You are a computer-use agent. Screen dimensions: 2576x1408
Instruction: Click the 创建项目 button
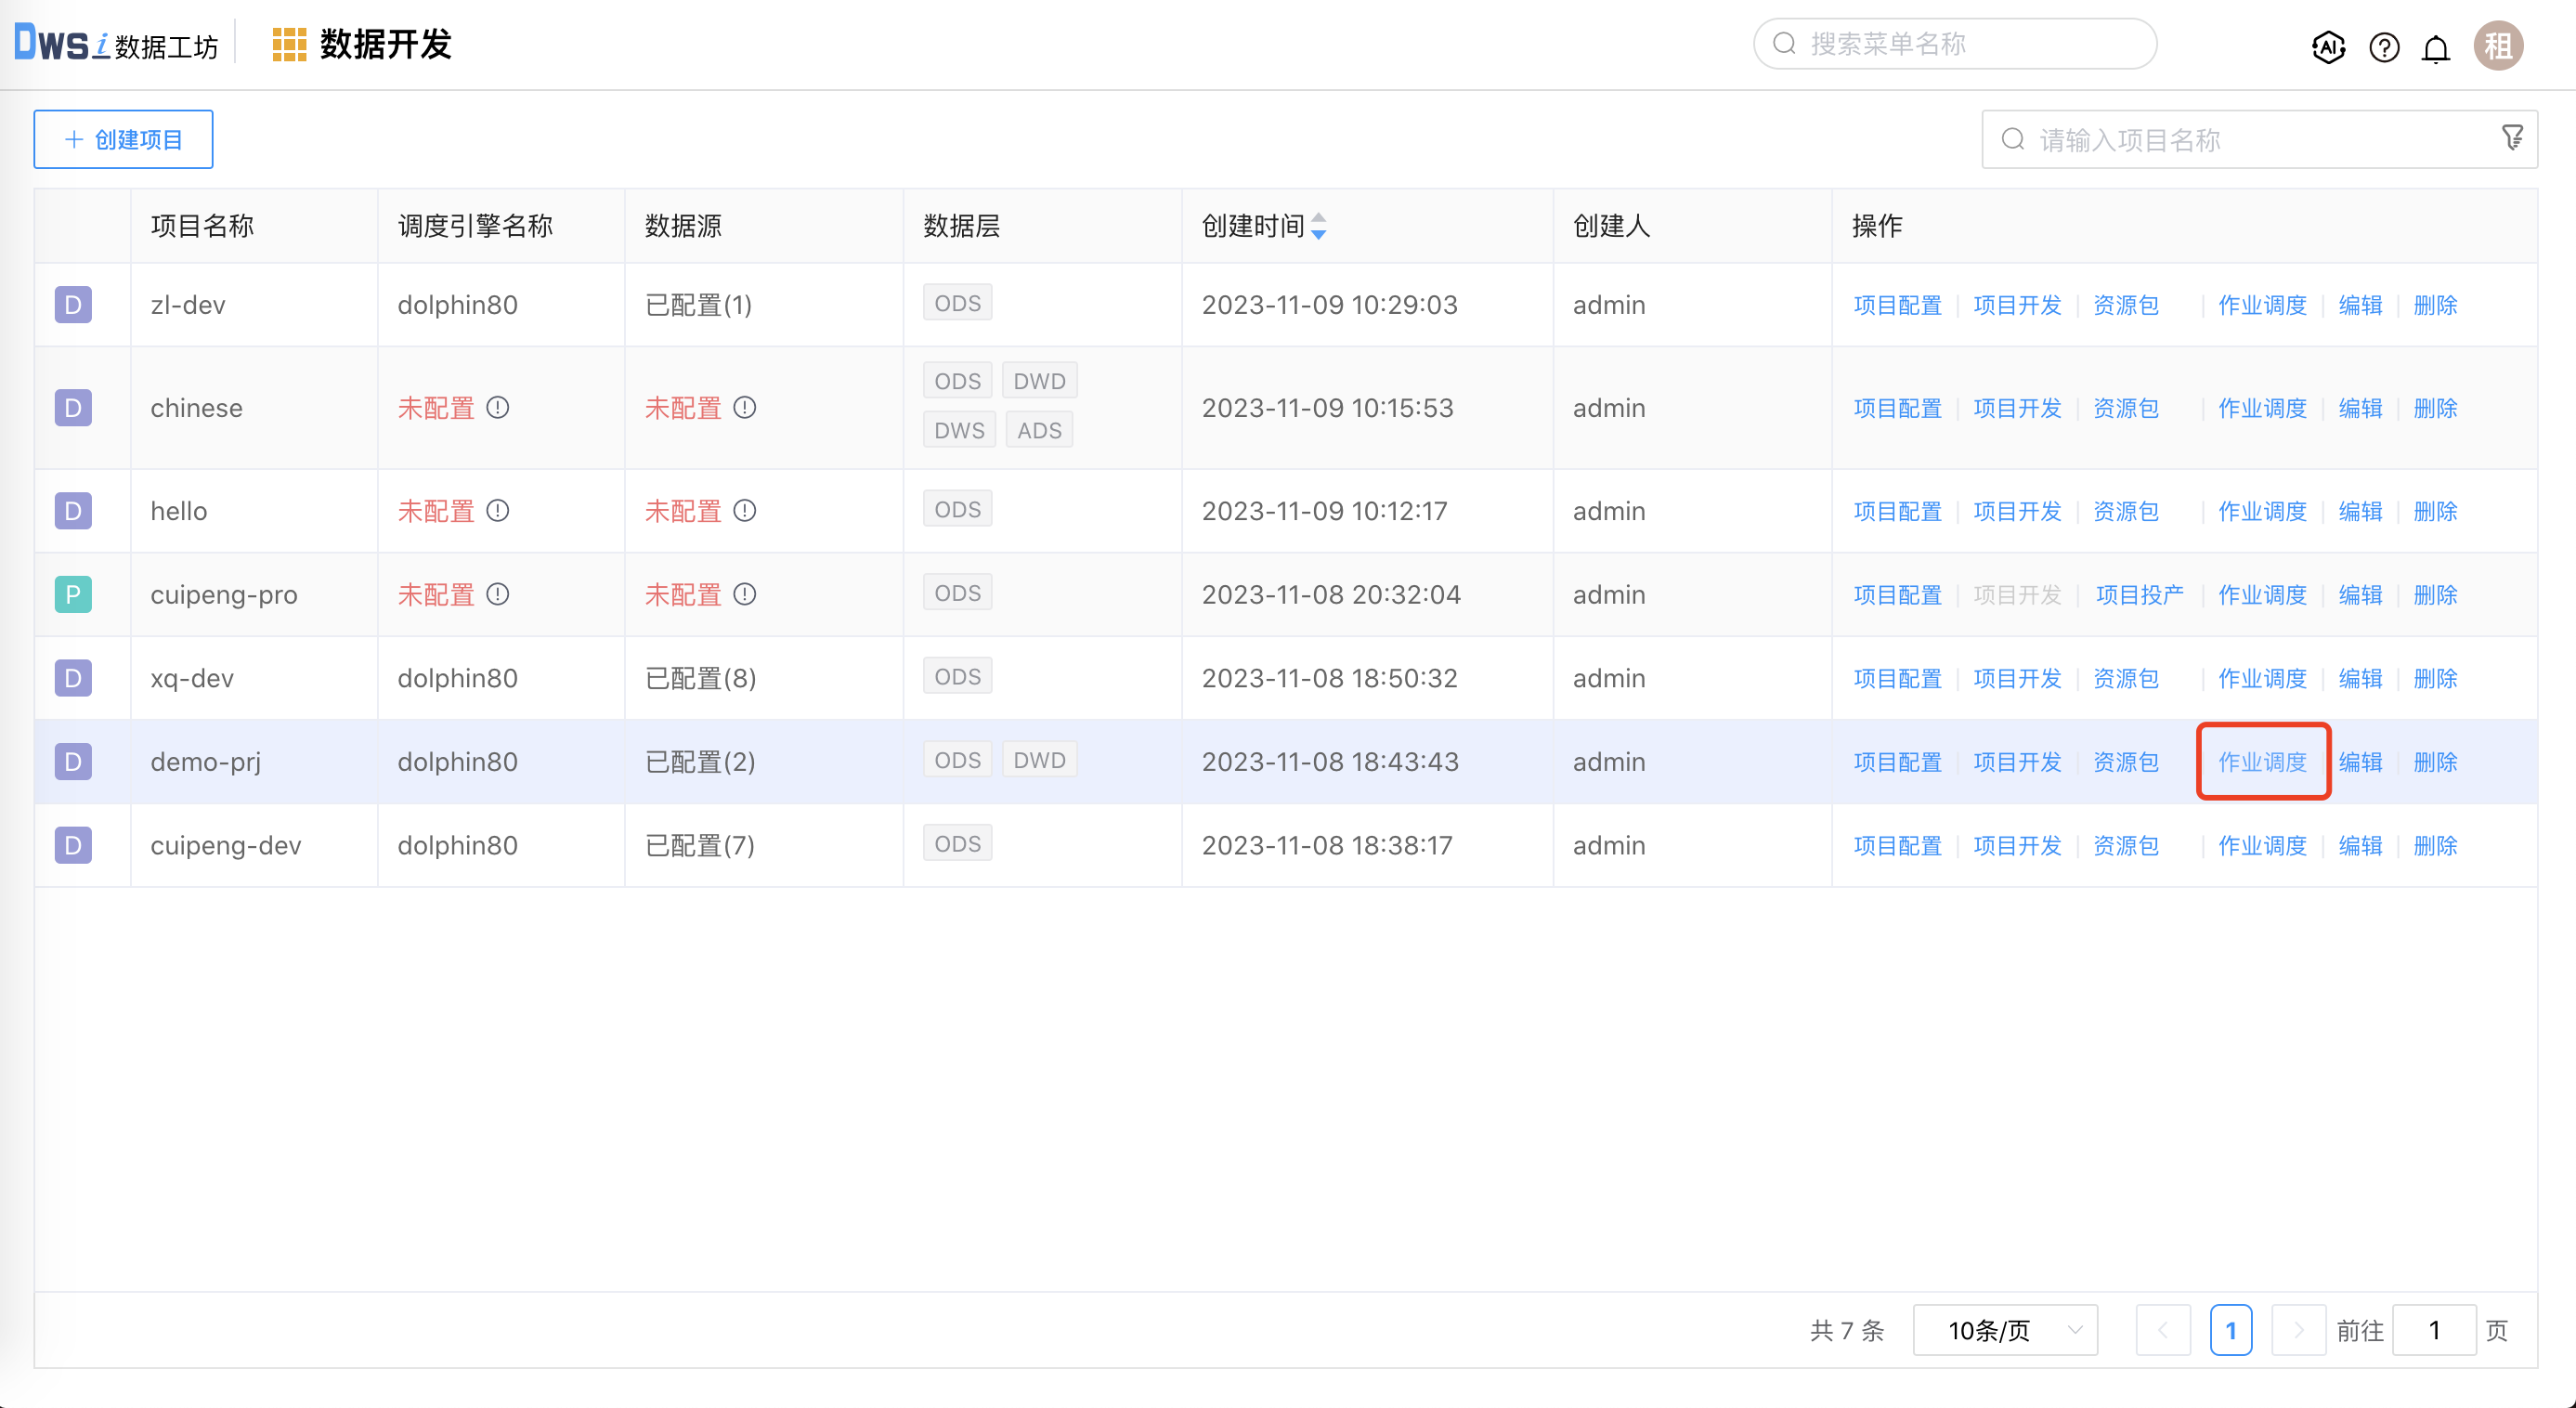[x=122, y=138]
